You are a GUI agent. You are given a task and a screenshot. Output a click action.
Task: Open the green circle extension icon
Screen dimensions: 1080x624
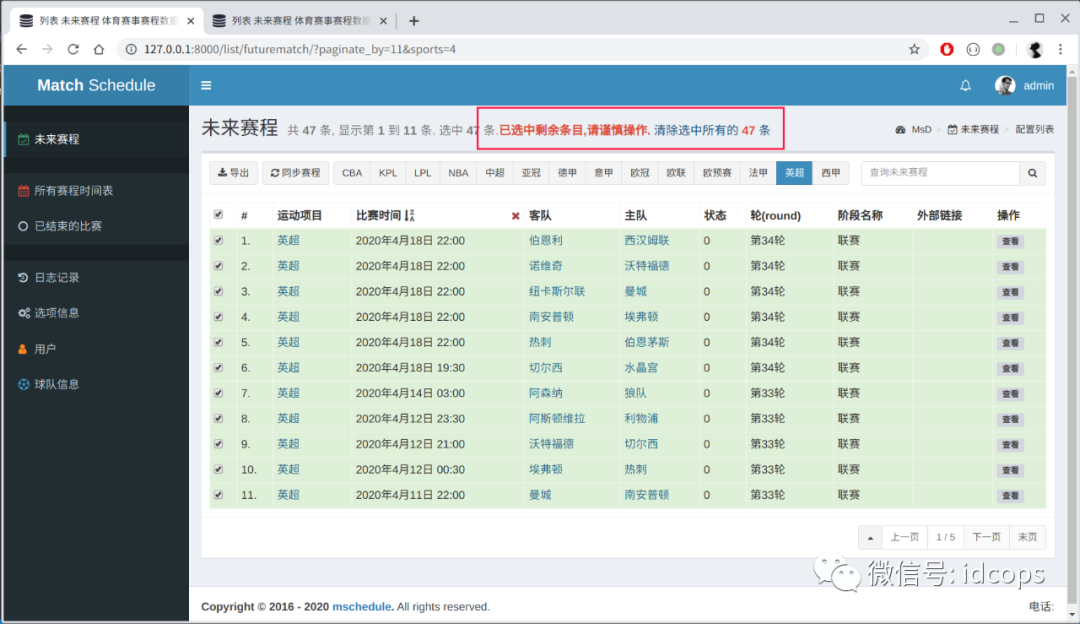[x=998, y=49]
